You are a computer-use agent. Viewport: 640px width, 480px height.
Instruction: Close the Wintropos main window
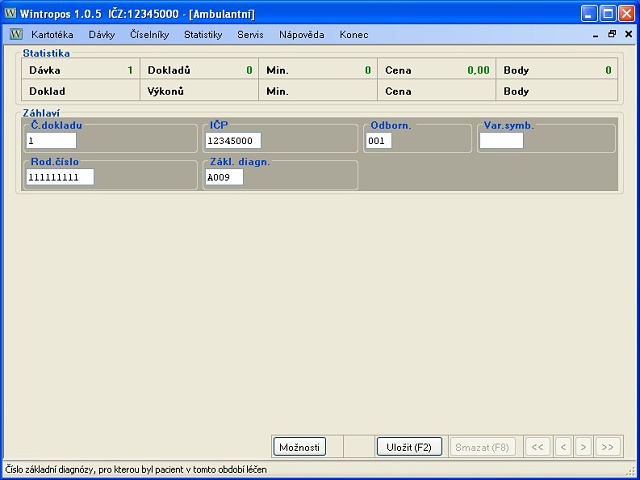click(627, 13)
